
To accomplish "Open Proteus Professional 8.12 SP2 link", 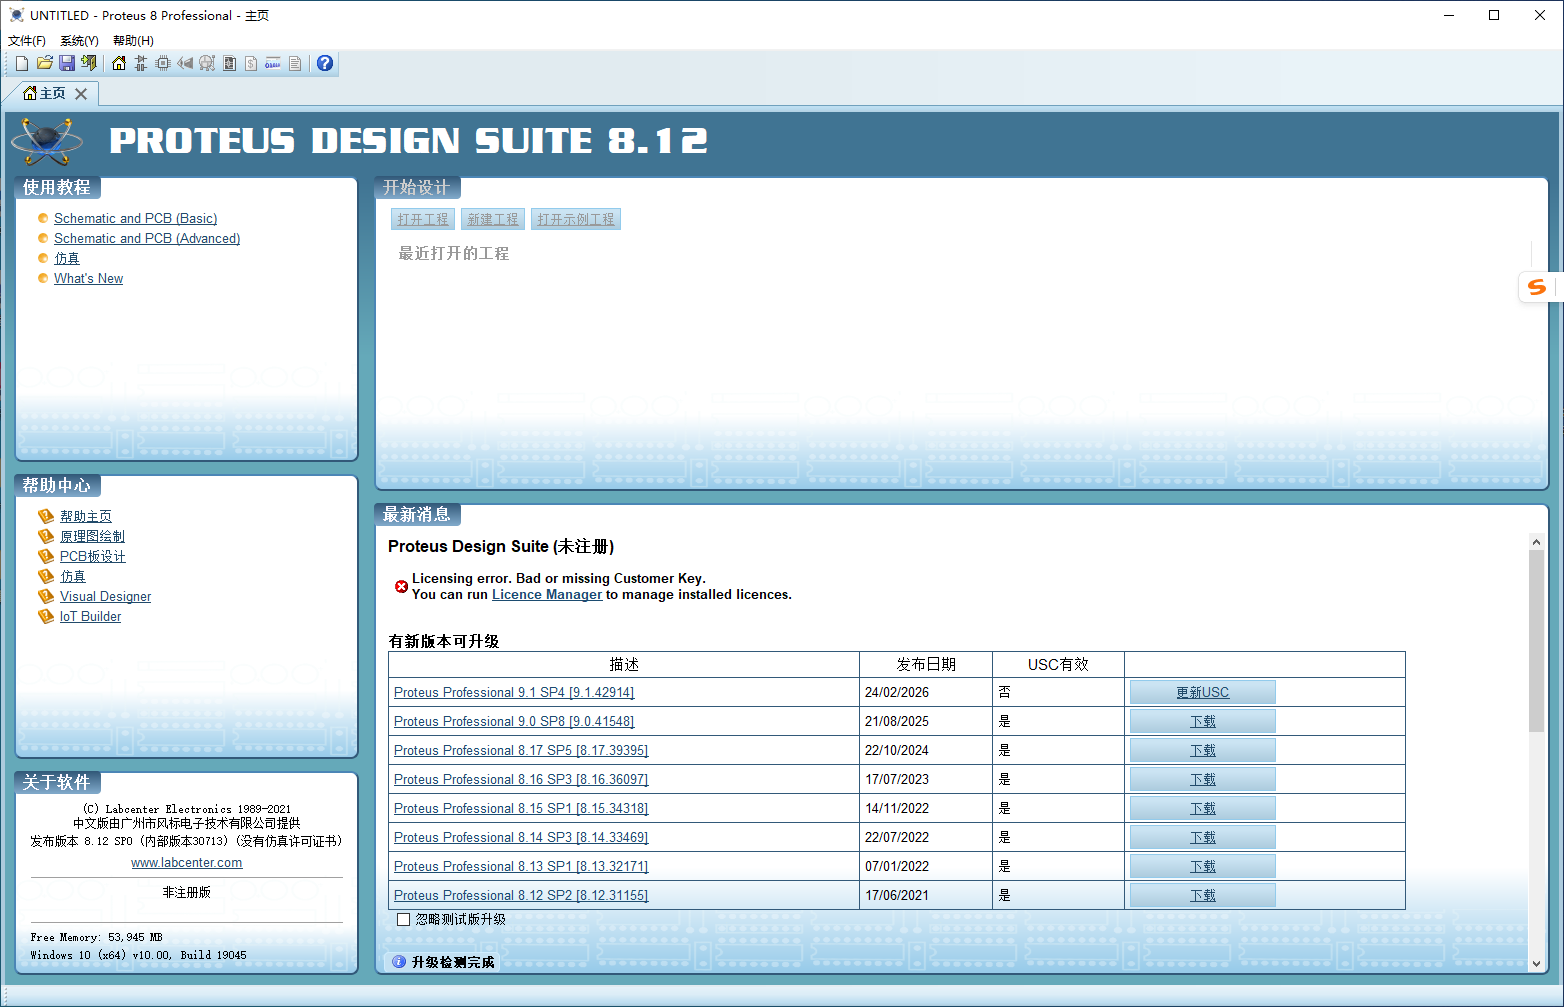I will pos(521,895).
